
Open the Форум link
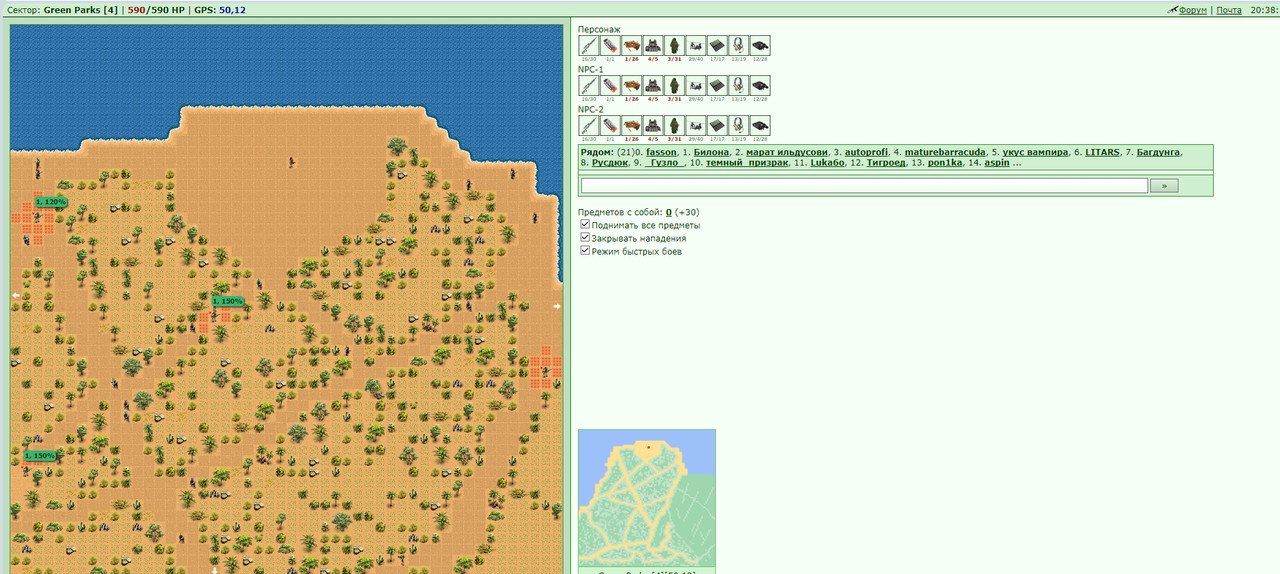(x=1192, y=10)
